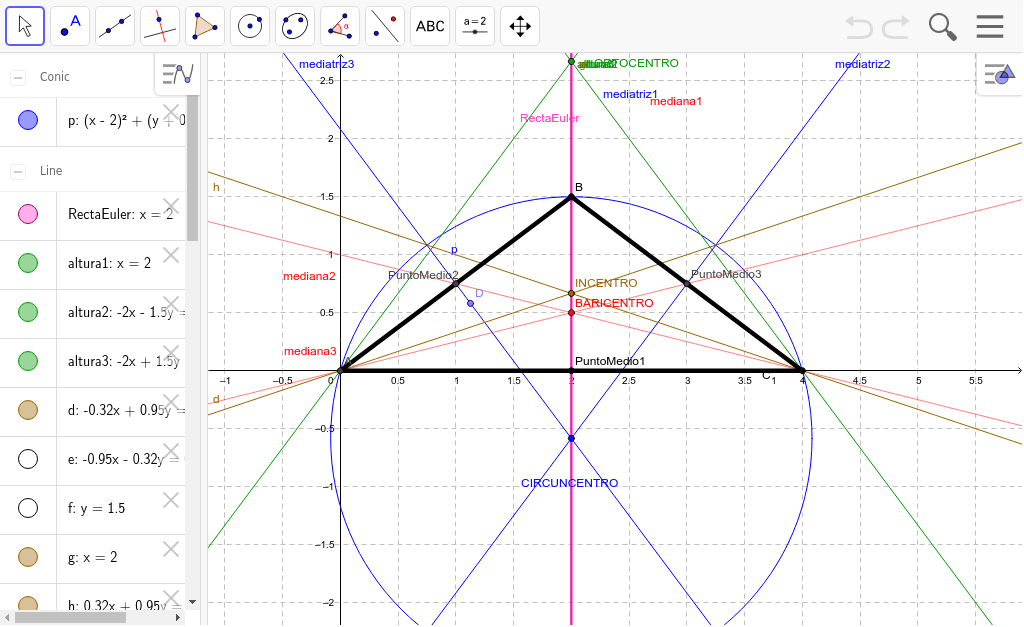Click the ORTOCENTRO point at the top

tap(571, 62)
